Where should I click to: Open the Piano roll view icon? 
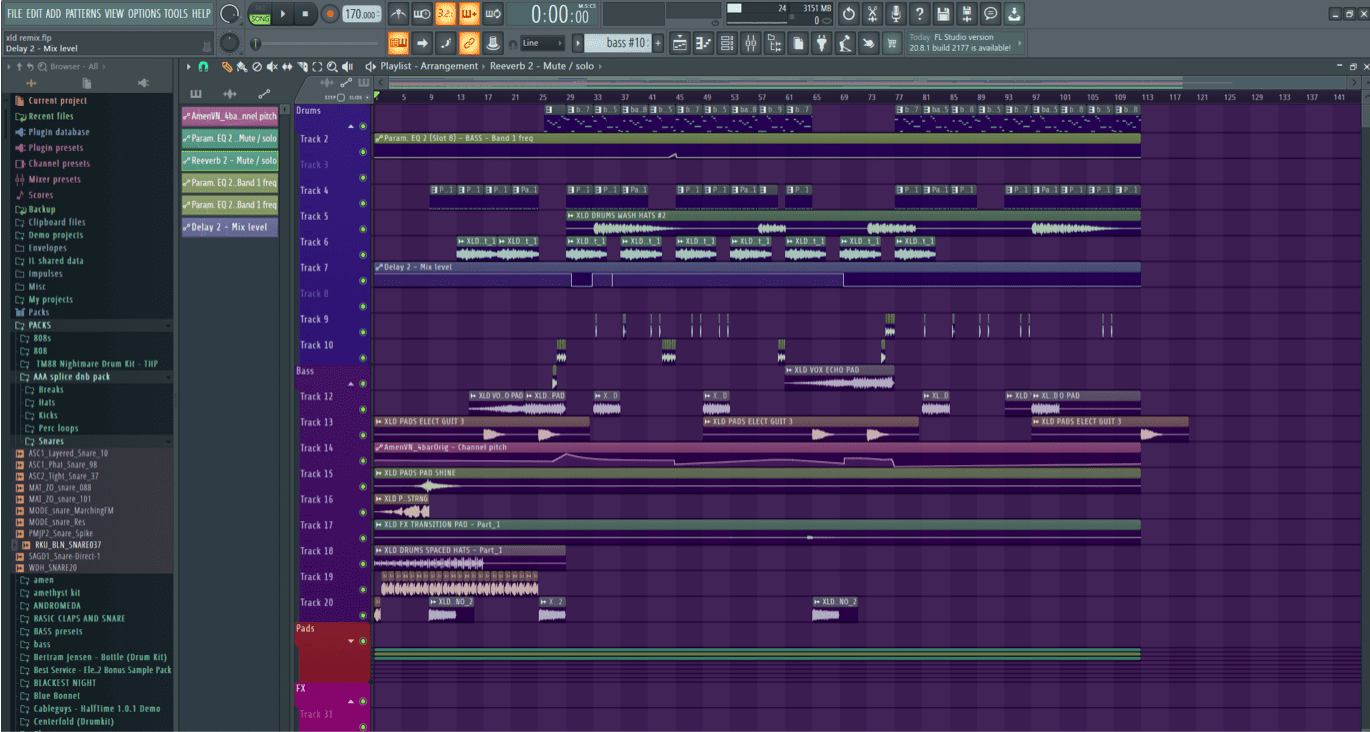pyautogui.click(x=703, y=43)
